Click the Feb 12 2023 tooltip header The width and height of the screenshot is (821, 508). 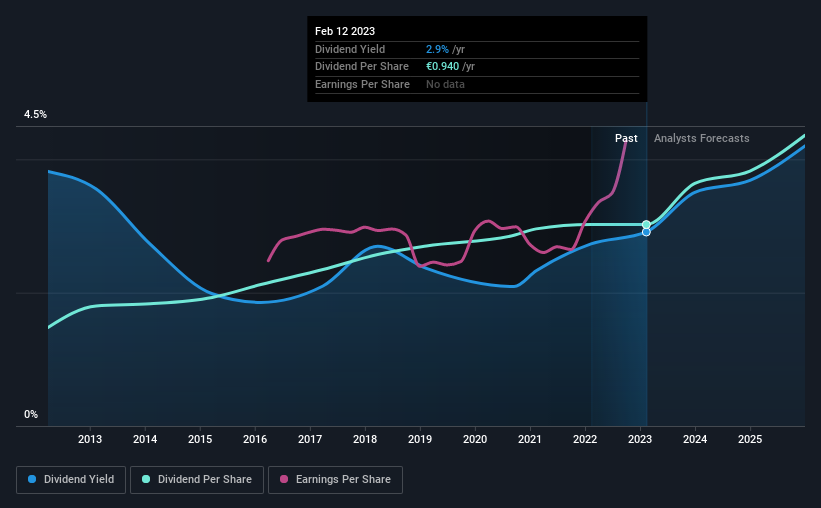[x=345, y=31]
